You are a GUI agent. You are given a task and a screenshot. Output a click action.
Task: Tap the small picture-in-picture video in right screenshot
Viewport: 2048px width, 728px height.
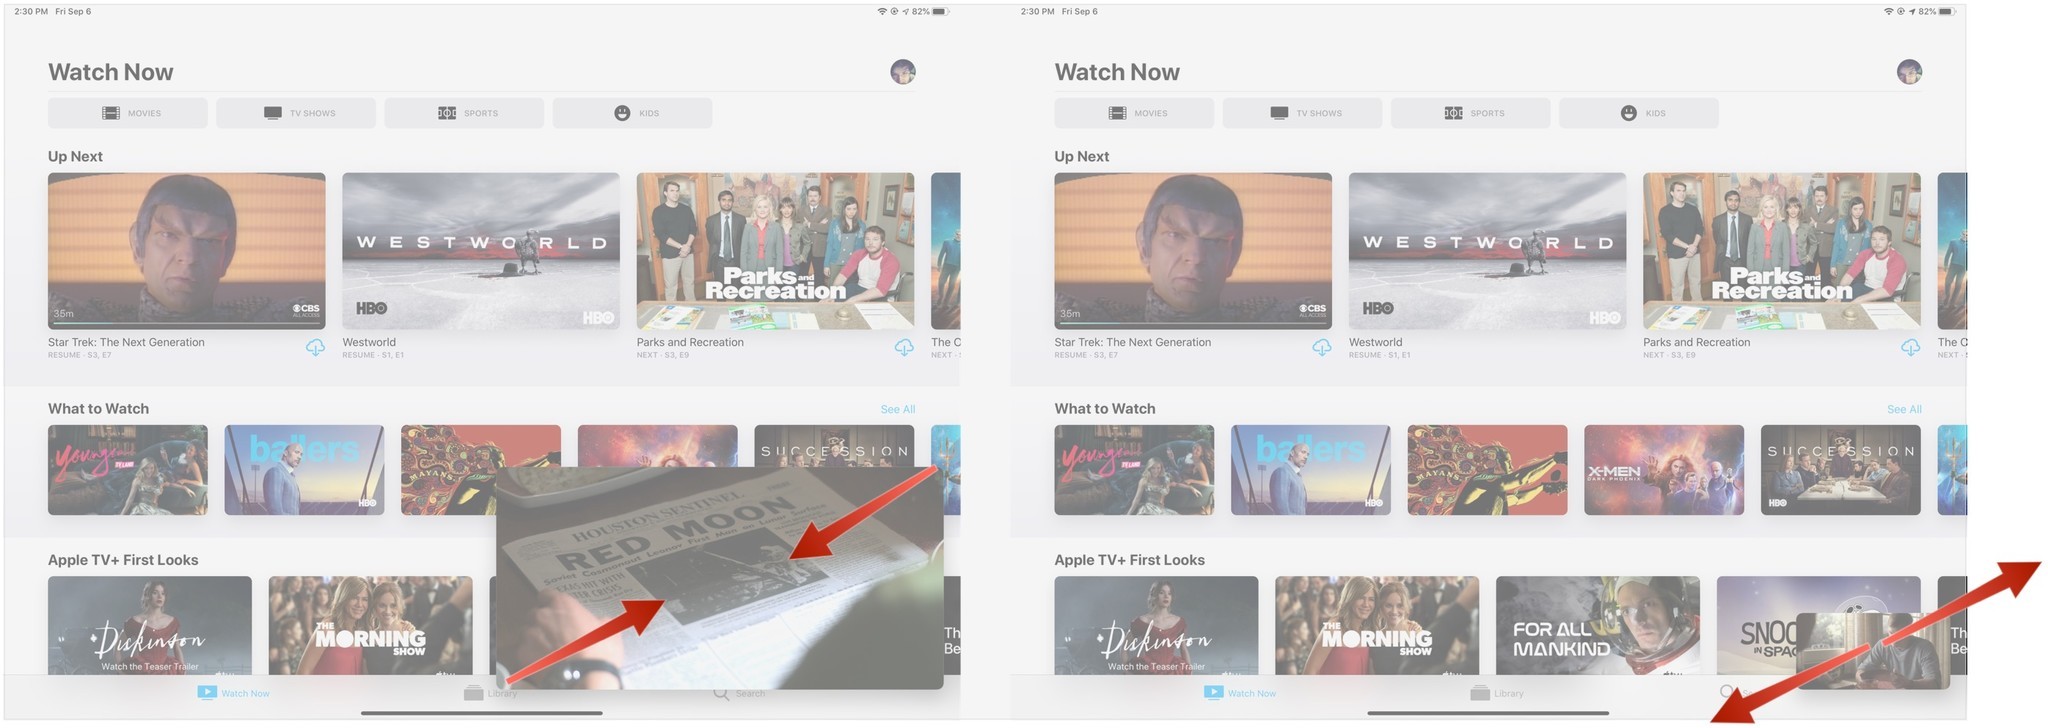pyautogui.click(x=1873, y=651)
